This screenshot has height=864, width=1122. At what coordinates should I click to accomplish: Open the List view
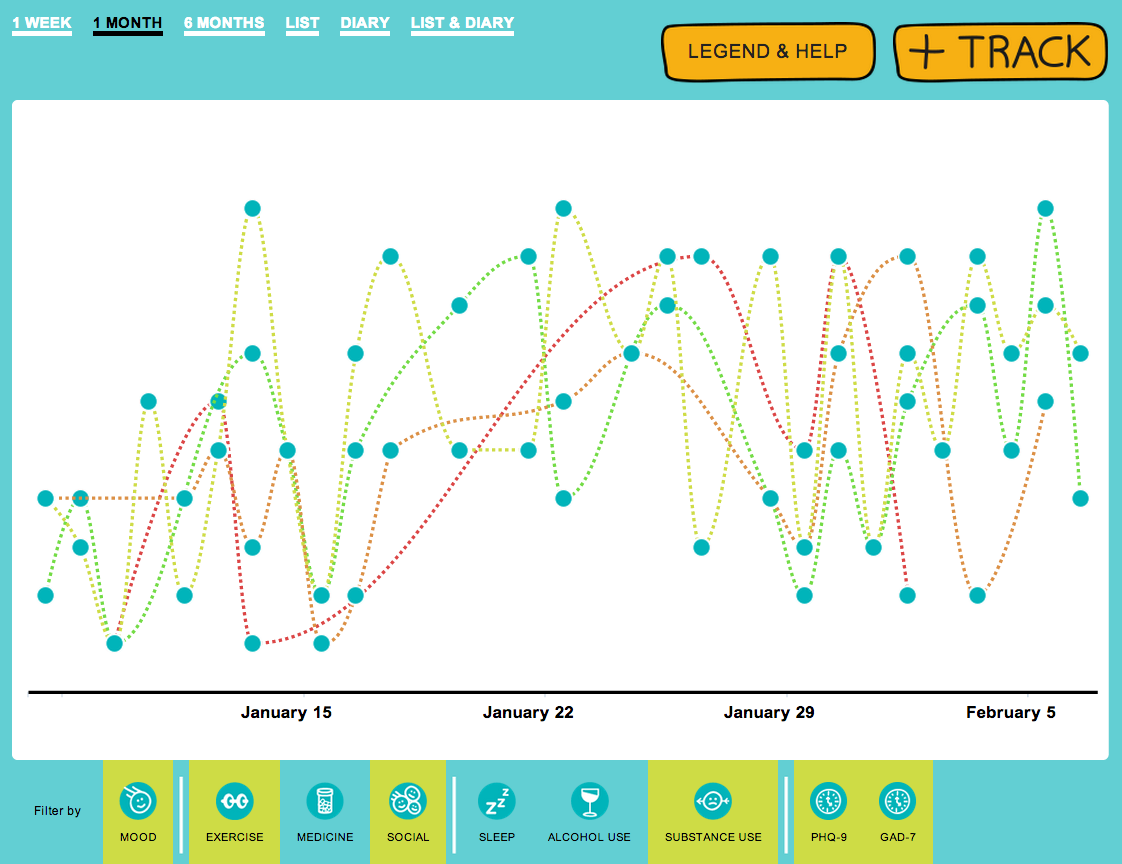(302, 23)
